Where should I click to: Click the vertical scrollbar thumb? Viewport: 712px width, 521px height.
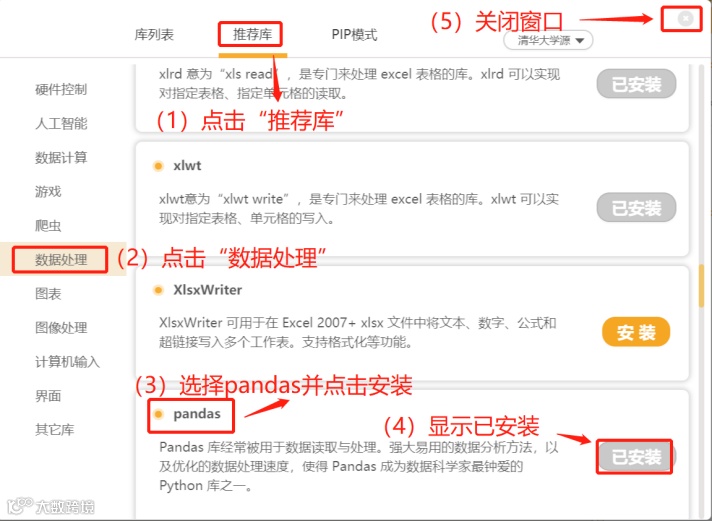point(702,287)
